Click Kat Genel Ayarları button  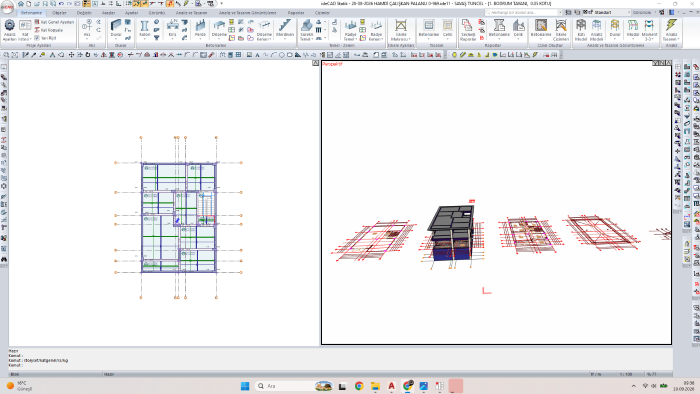point(54,22)
